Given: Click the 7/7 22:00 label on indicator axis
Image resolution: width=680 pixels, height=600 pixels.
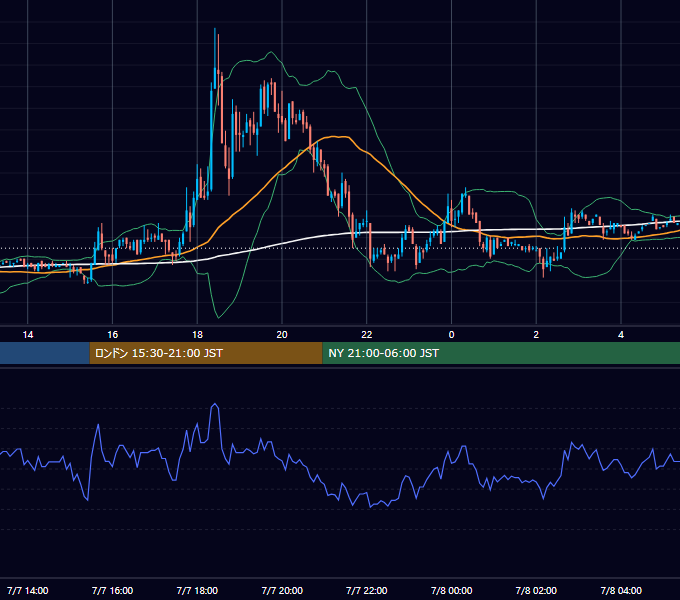Looking at the screenshot, I should [367, 590].
